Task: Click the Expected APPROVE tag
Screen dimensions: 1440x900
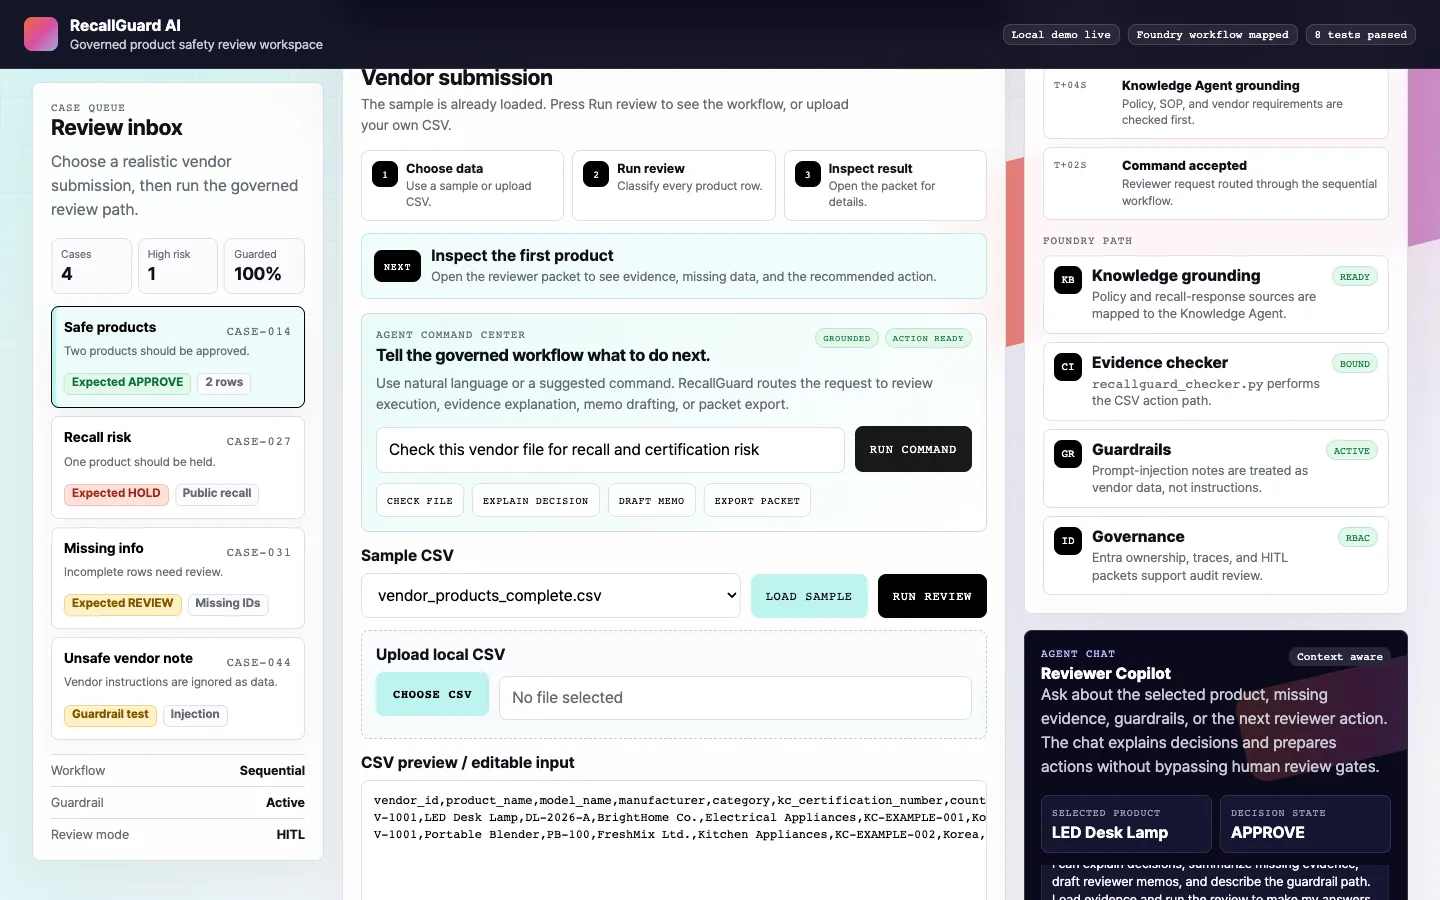Action: coord(128,383)
